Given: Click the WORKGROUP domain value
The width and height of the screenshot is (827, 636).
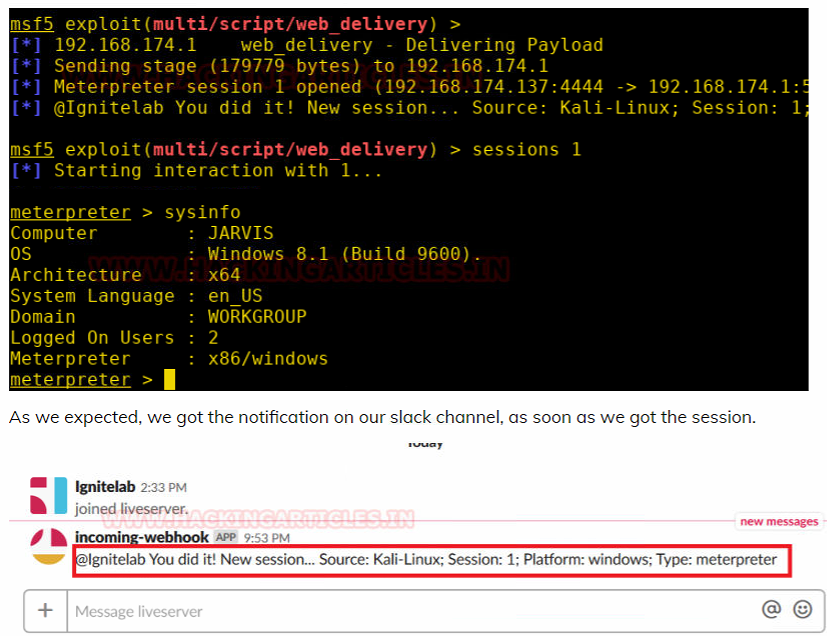Looking at the screenshot, I should coord(257,316).
